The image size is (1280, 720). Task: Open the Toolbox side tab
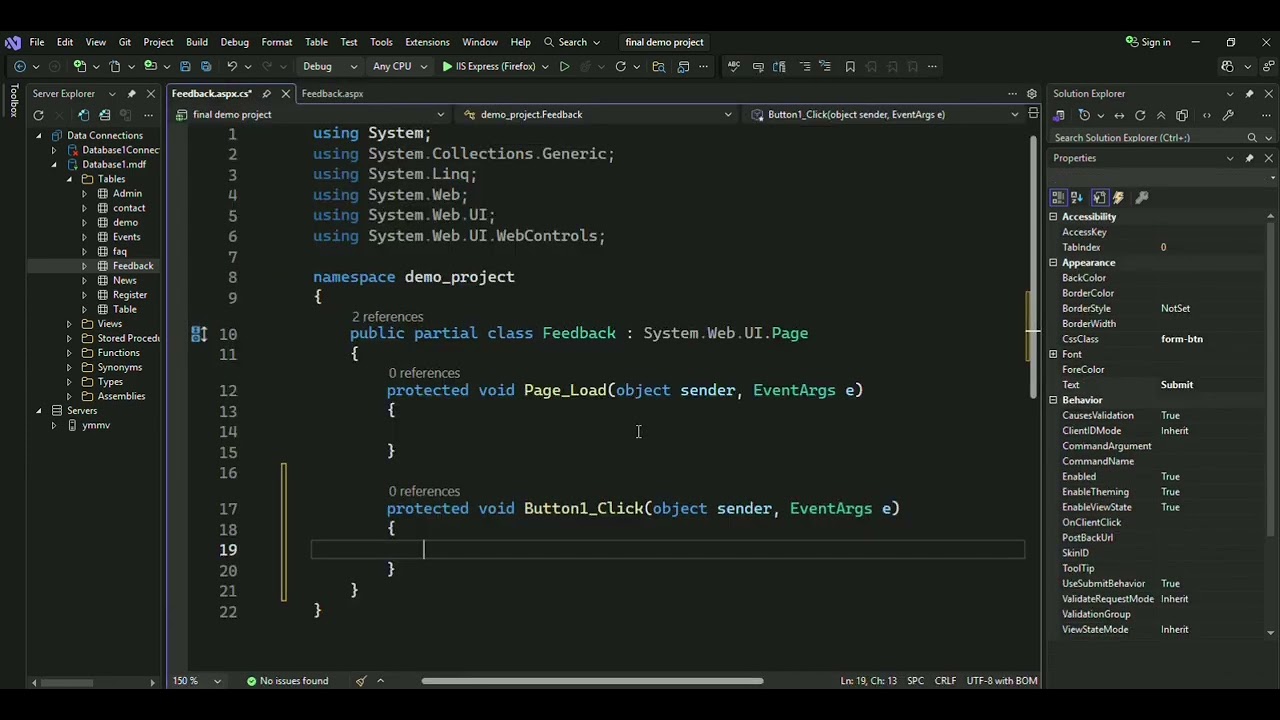tap(14, 101)
